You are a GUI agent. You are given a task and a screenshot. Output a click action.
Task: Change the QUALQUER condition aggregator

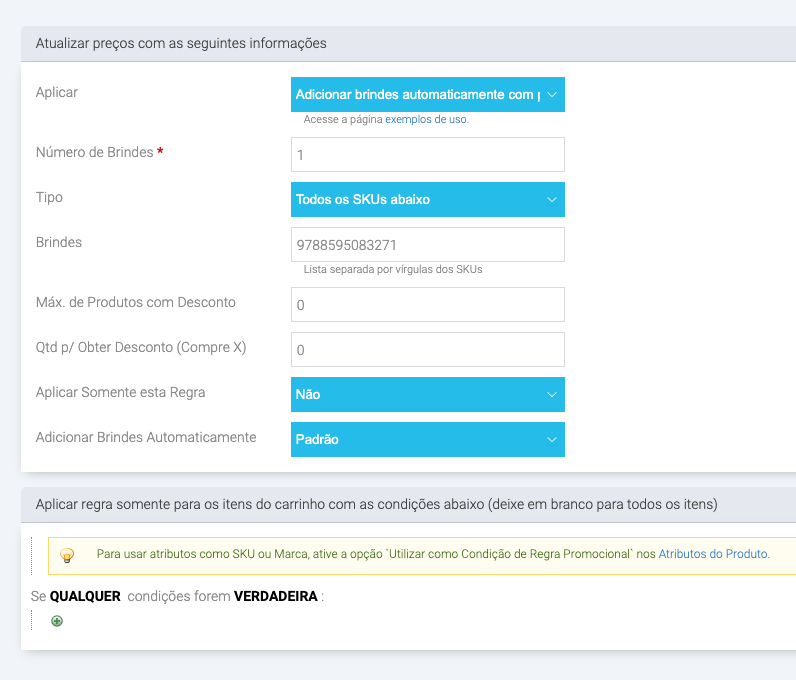85,597
